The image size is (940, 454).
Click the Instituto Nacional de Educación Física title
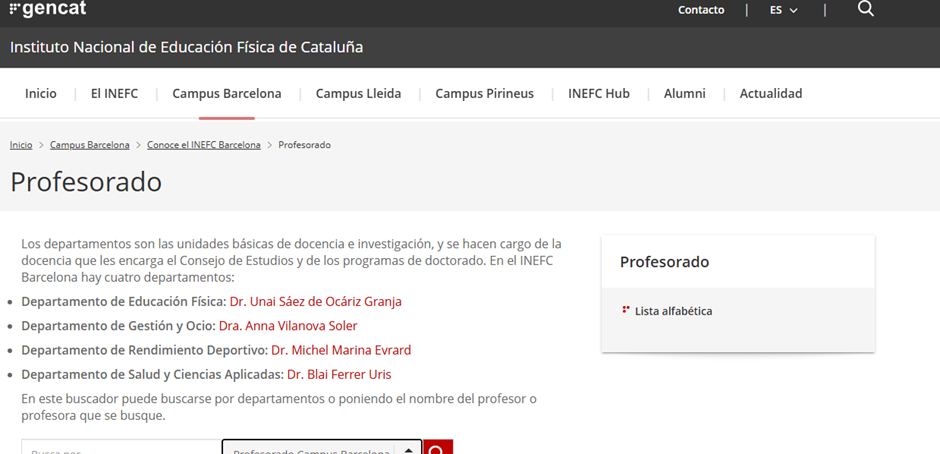tap(186, 47)
